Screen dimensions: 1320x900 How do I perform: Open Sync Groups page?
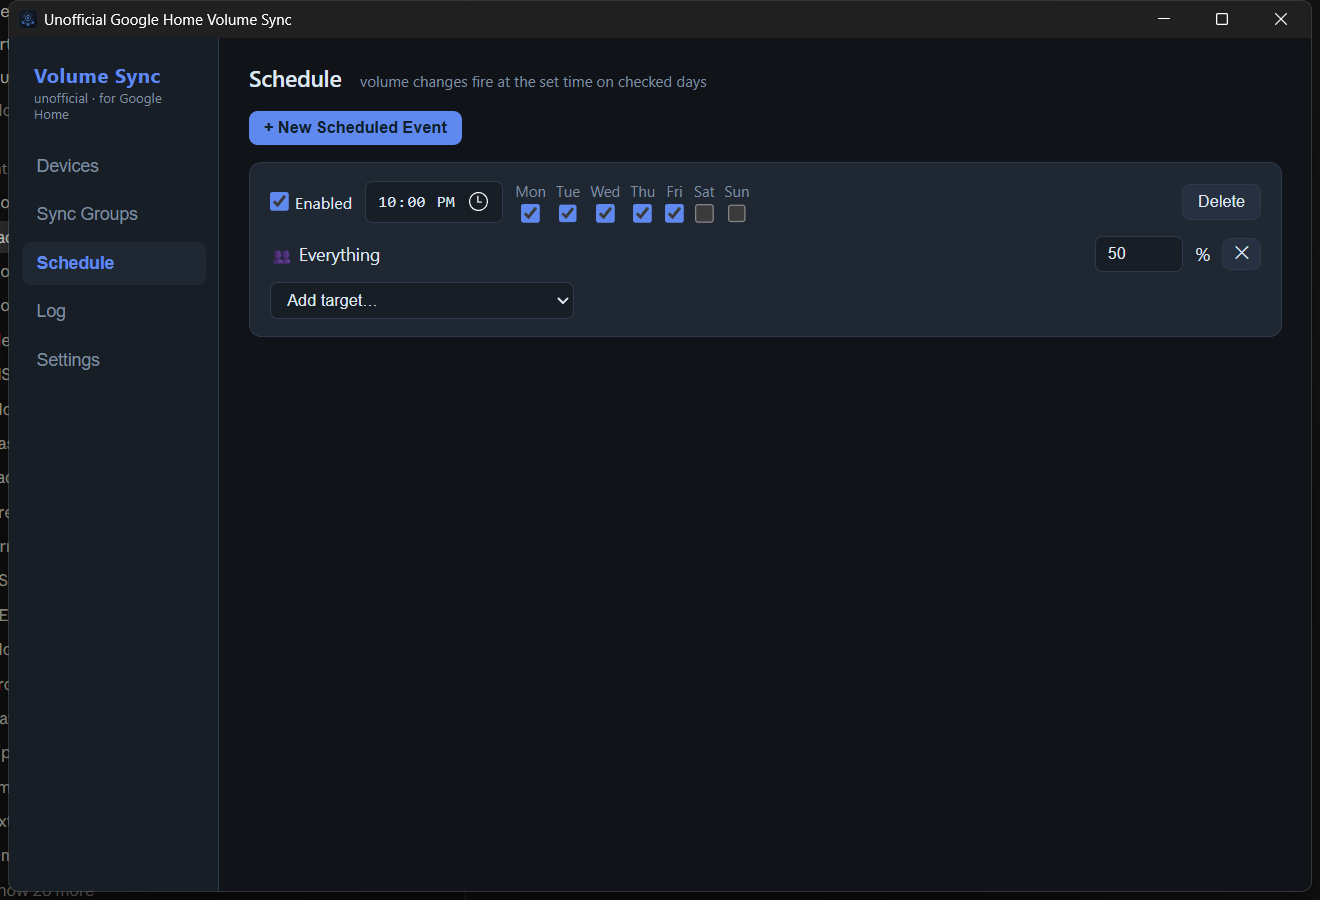pos(114,214)
